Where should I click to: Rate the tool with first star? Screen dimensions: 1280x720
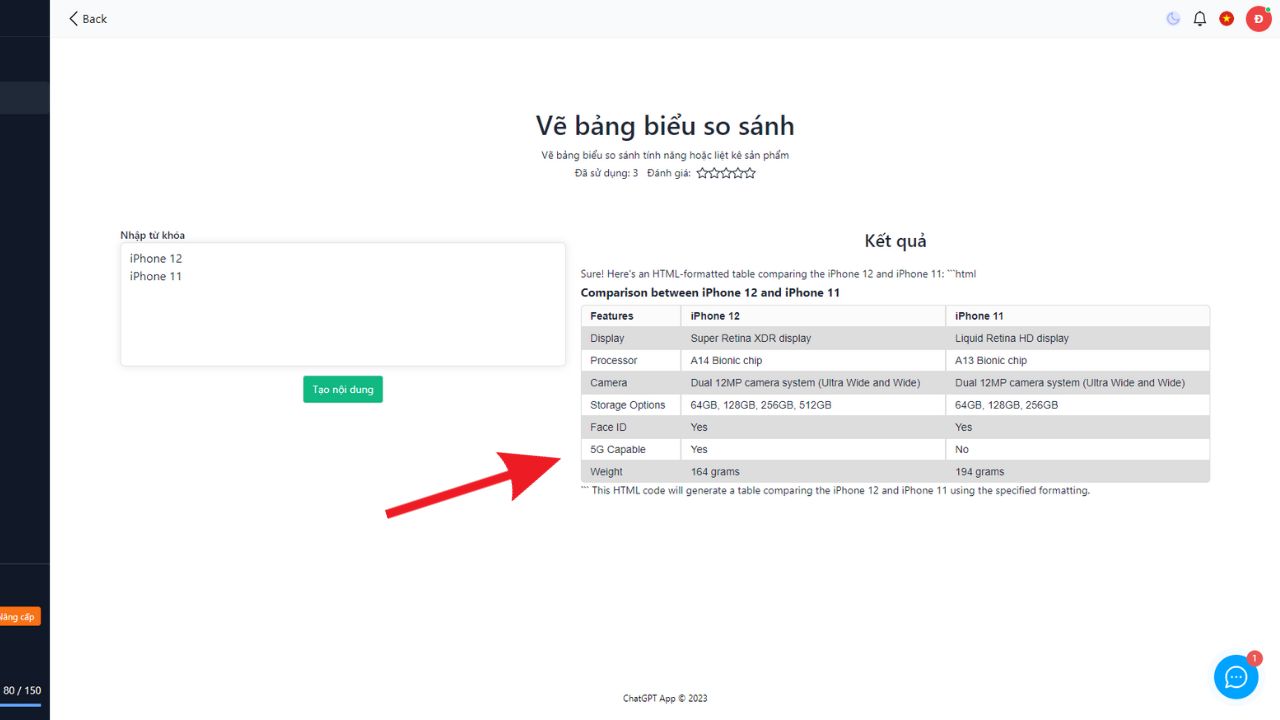703,173
